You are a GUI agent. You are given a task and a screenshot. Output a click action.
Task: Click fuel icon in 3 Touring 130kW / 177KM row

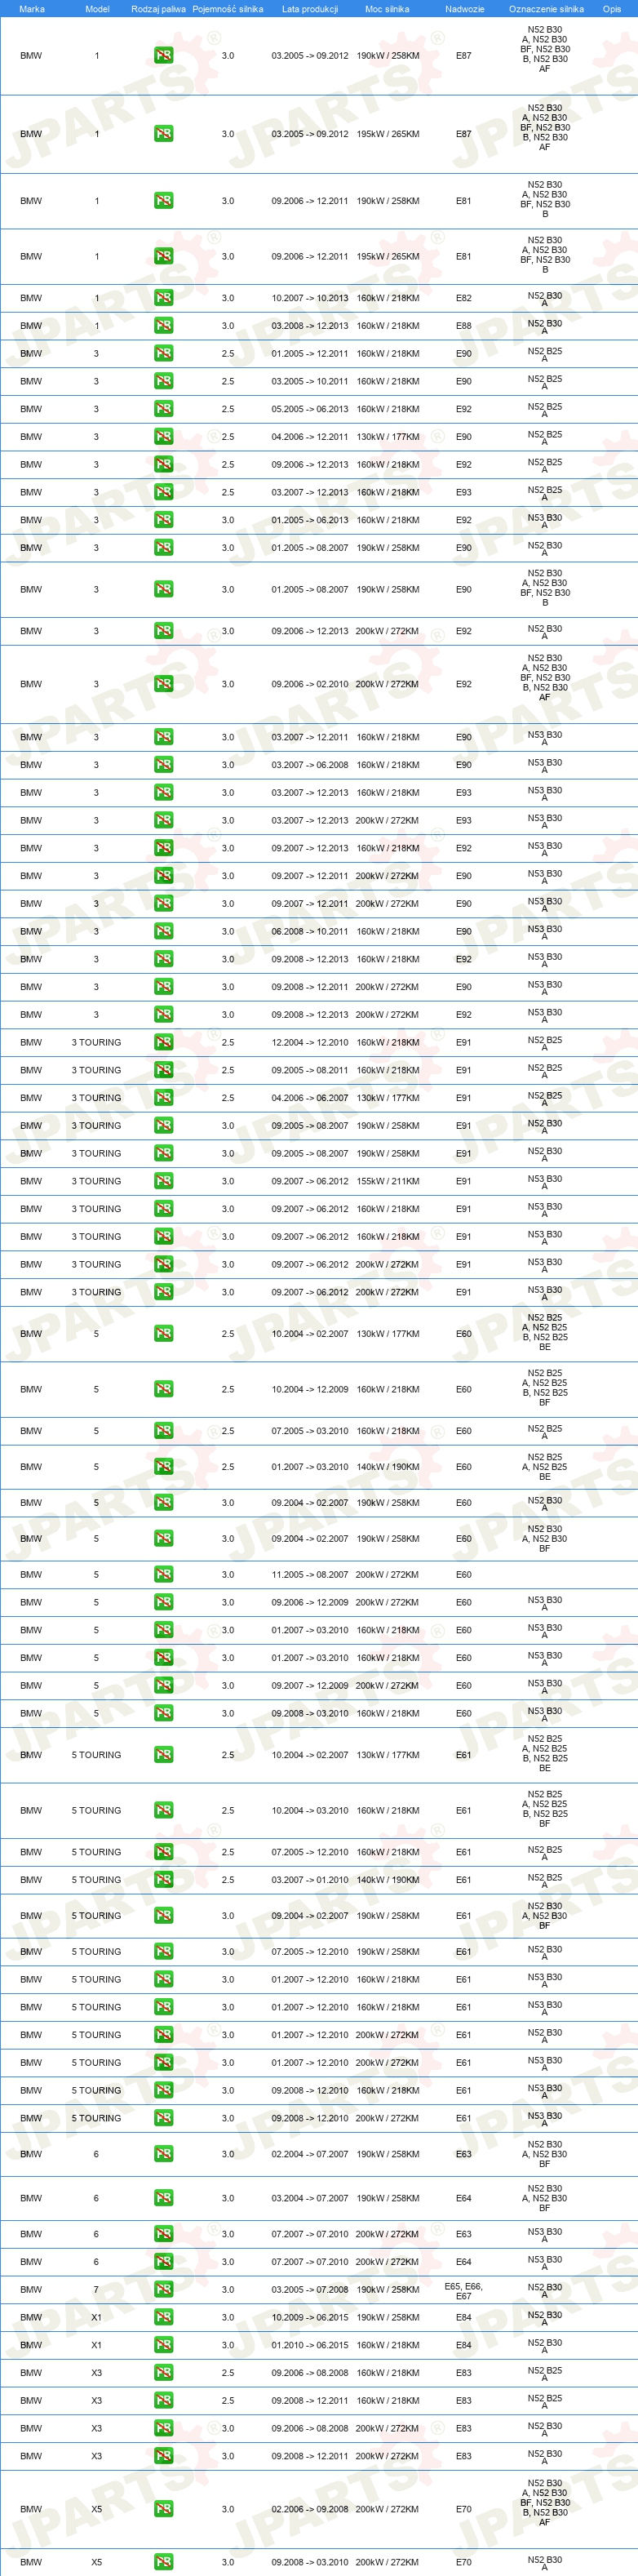(x=164, y=1098)
